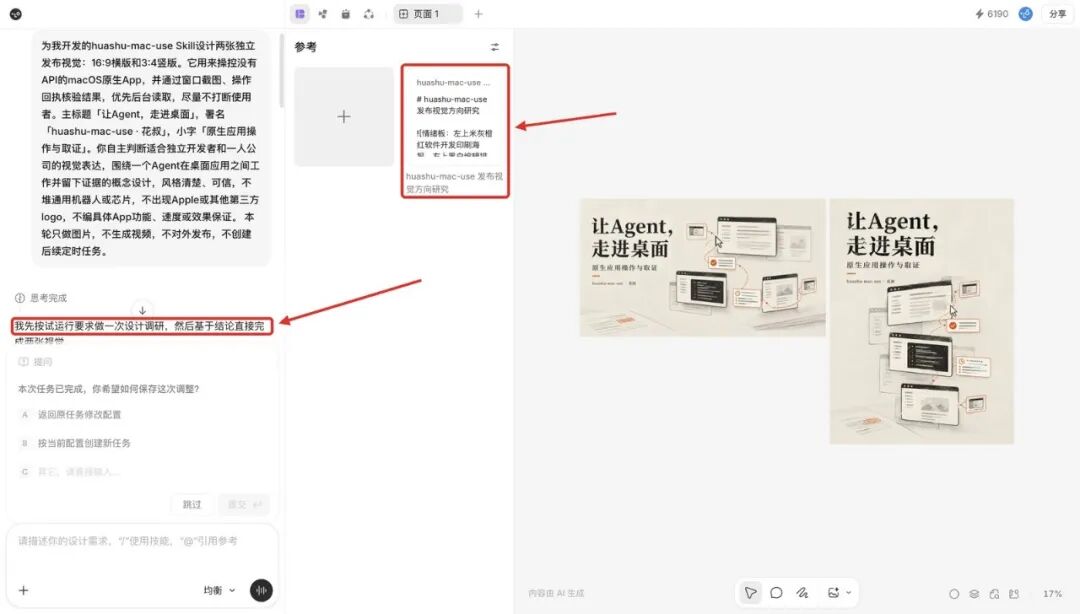Click the plus attachment icon in the prompt box
Viewport: 1080px width, 614px height.
point(23,591)
